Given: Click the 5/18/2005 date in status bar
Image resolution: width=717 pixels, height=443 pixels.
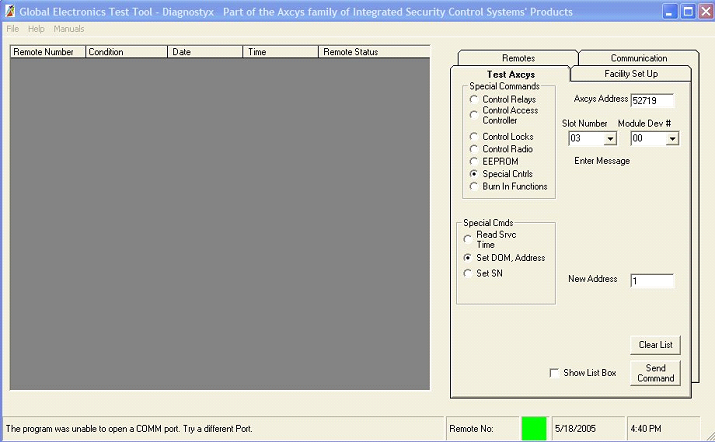Looking at the screenshot, I should (588, 429).
